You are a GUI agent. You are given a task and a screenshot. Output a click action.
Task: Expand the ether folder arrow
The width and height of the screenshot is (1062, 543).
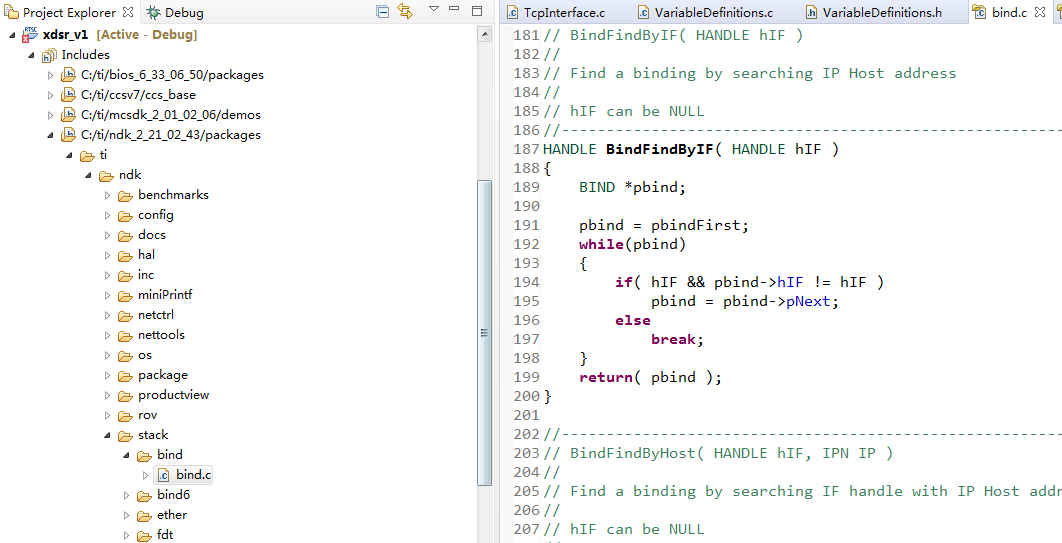(126, 515)
